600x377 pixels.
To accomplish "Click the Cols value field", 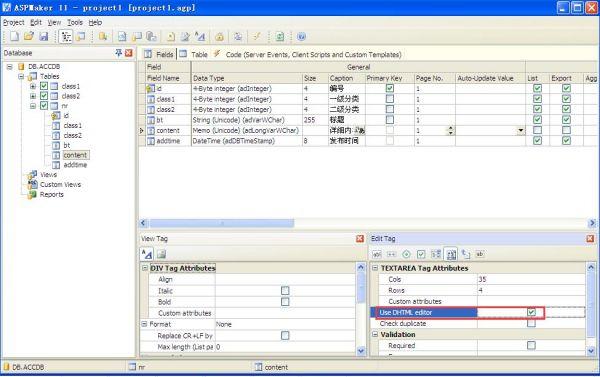I will [x=531, y=279].
